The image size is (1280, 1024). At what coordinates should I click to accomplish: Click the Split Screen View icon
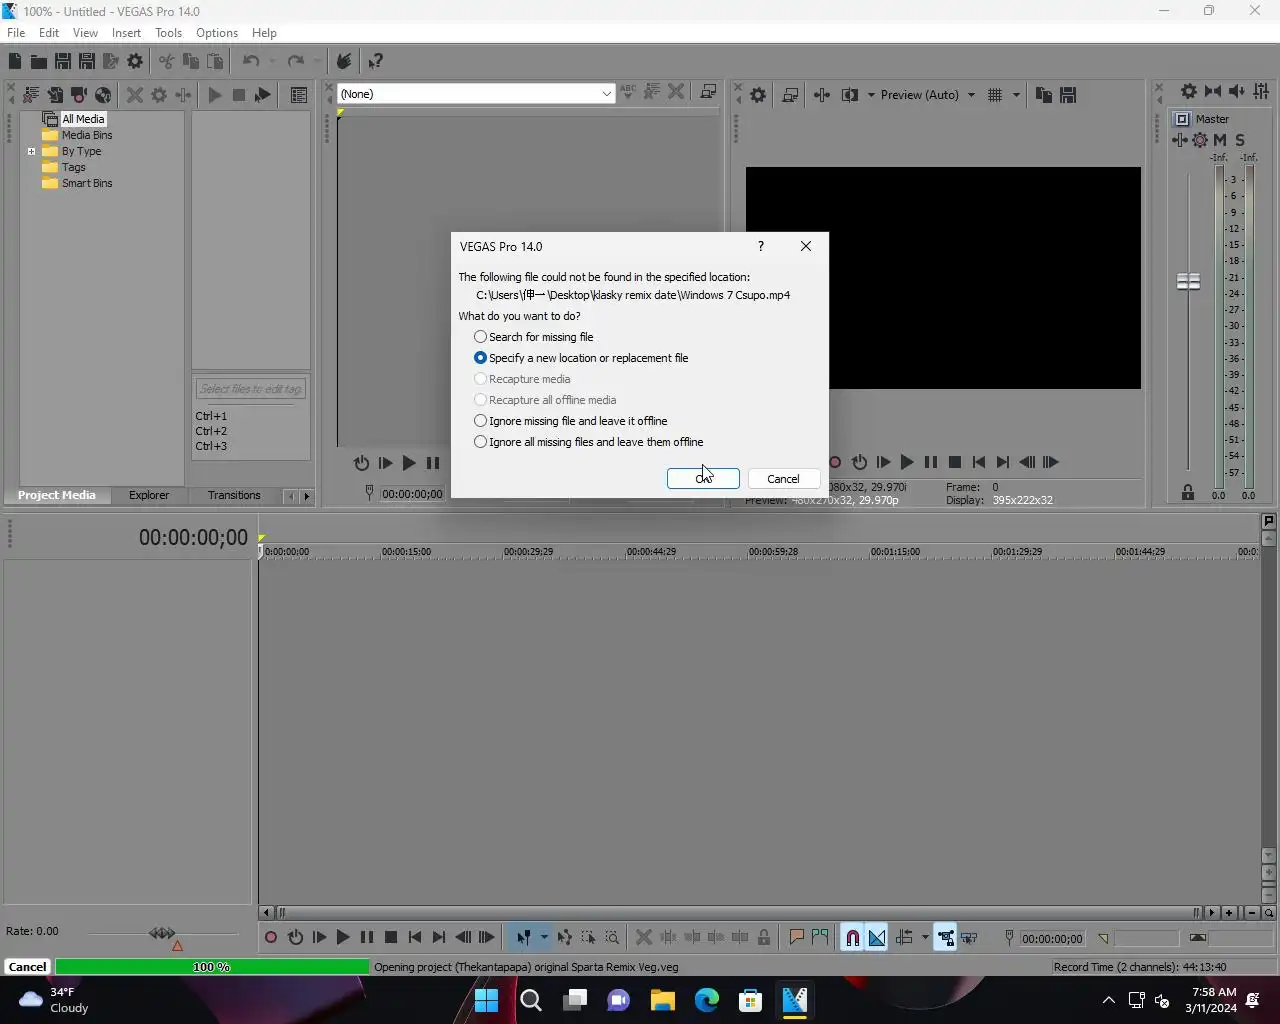pos(850,95)
